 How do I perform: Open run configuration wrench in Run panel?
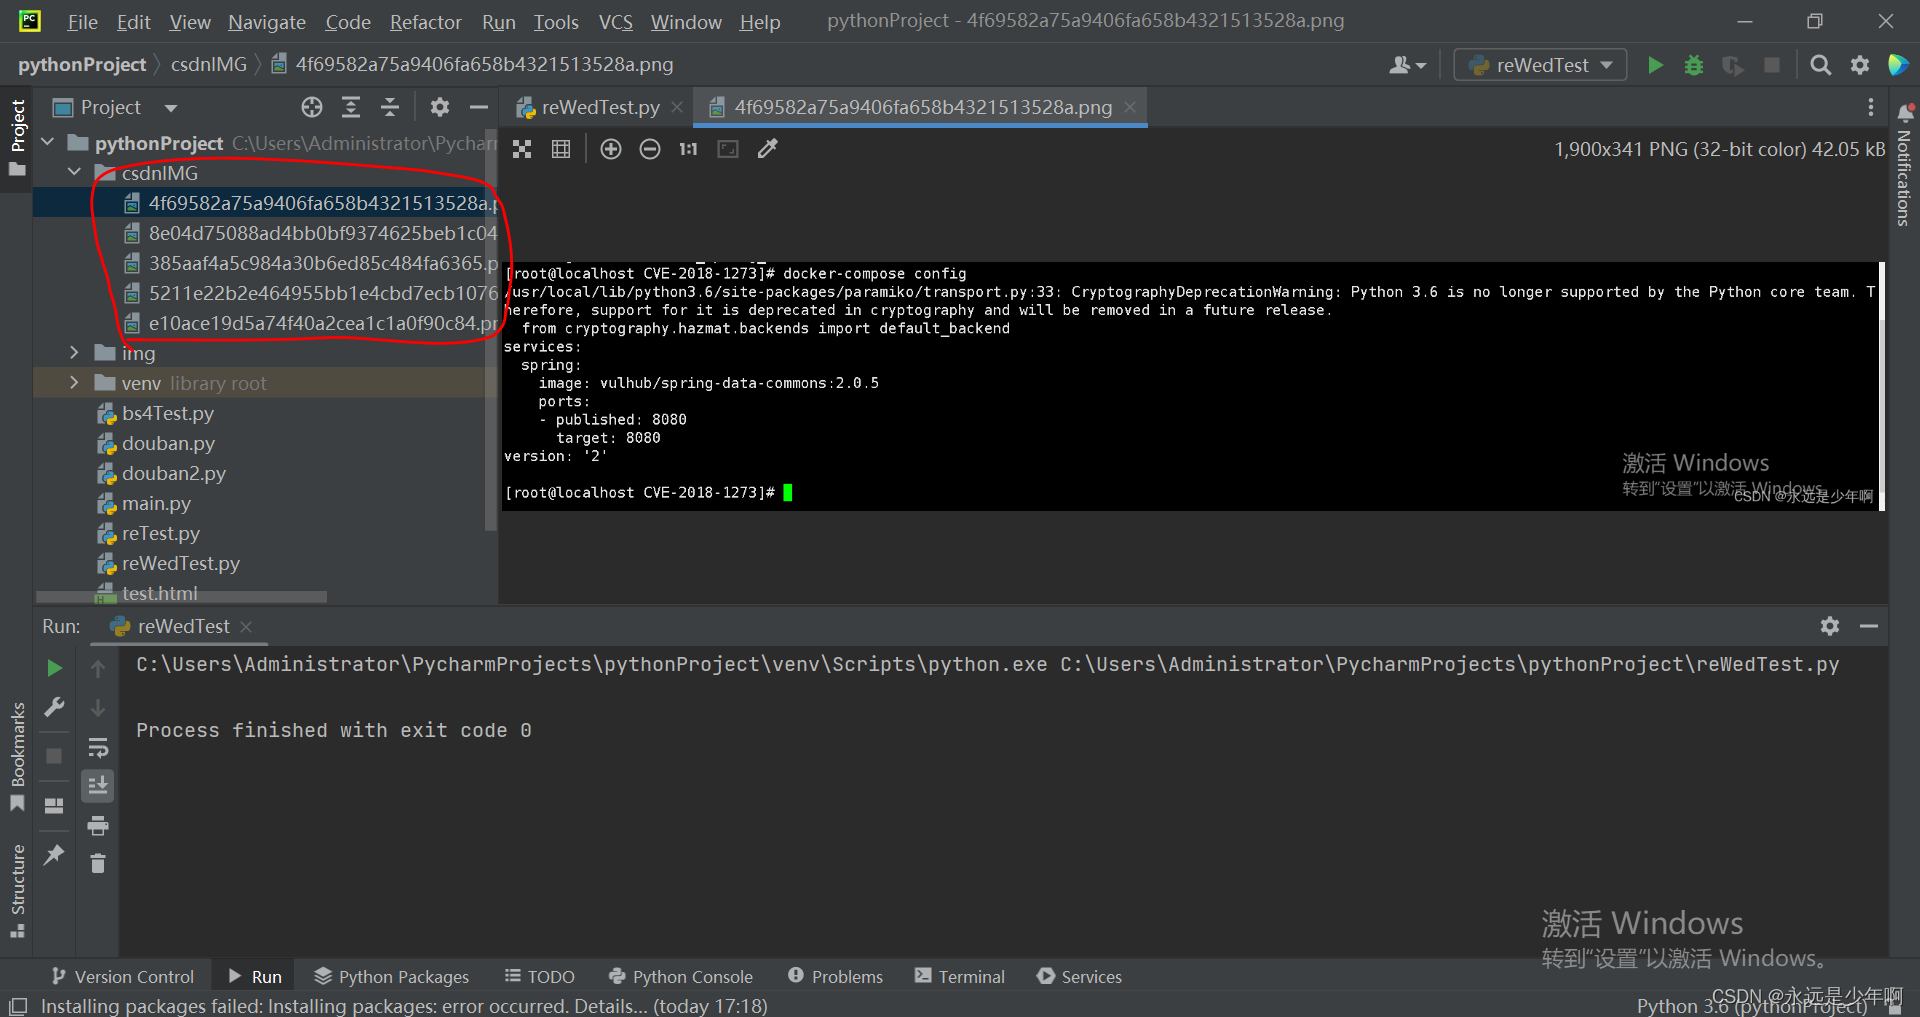(55, 708)
